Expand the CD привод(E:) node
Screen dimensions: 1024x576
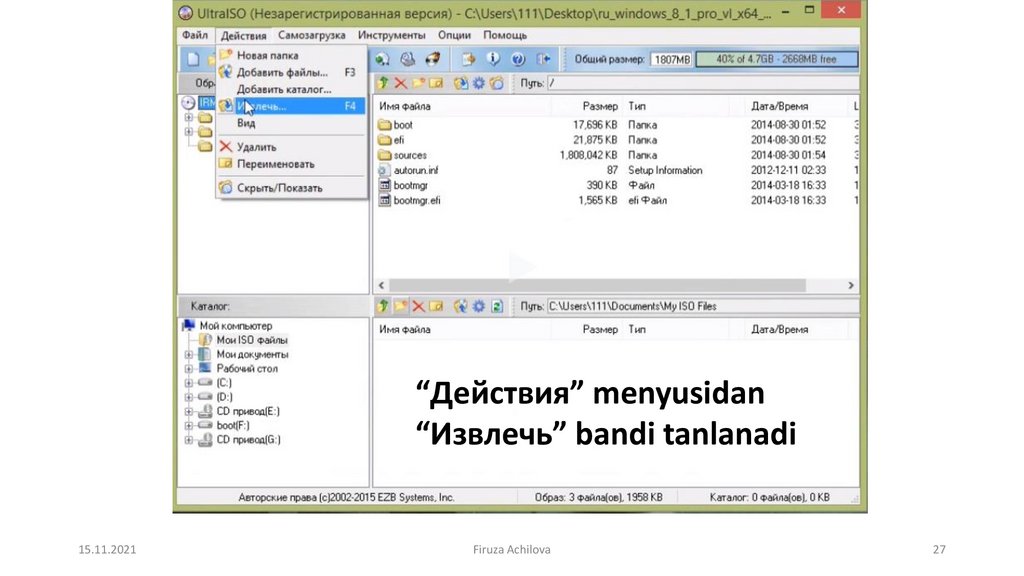point(189,411)
